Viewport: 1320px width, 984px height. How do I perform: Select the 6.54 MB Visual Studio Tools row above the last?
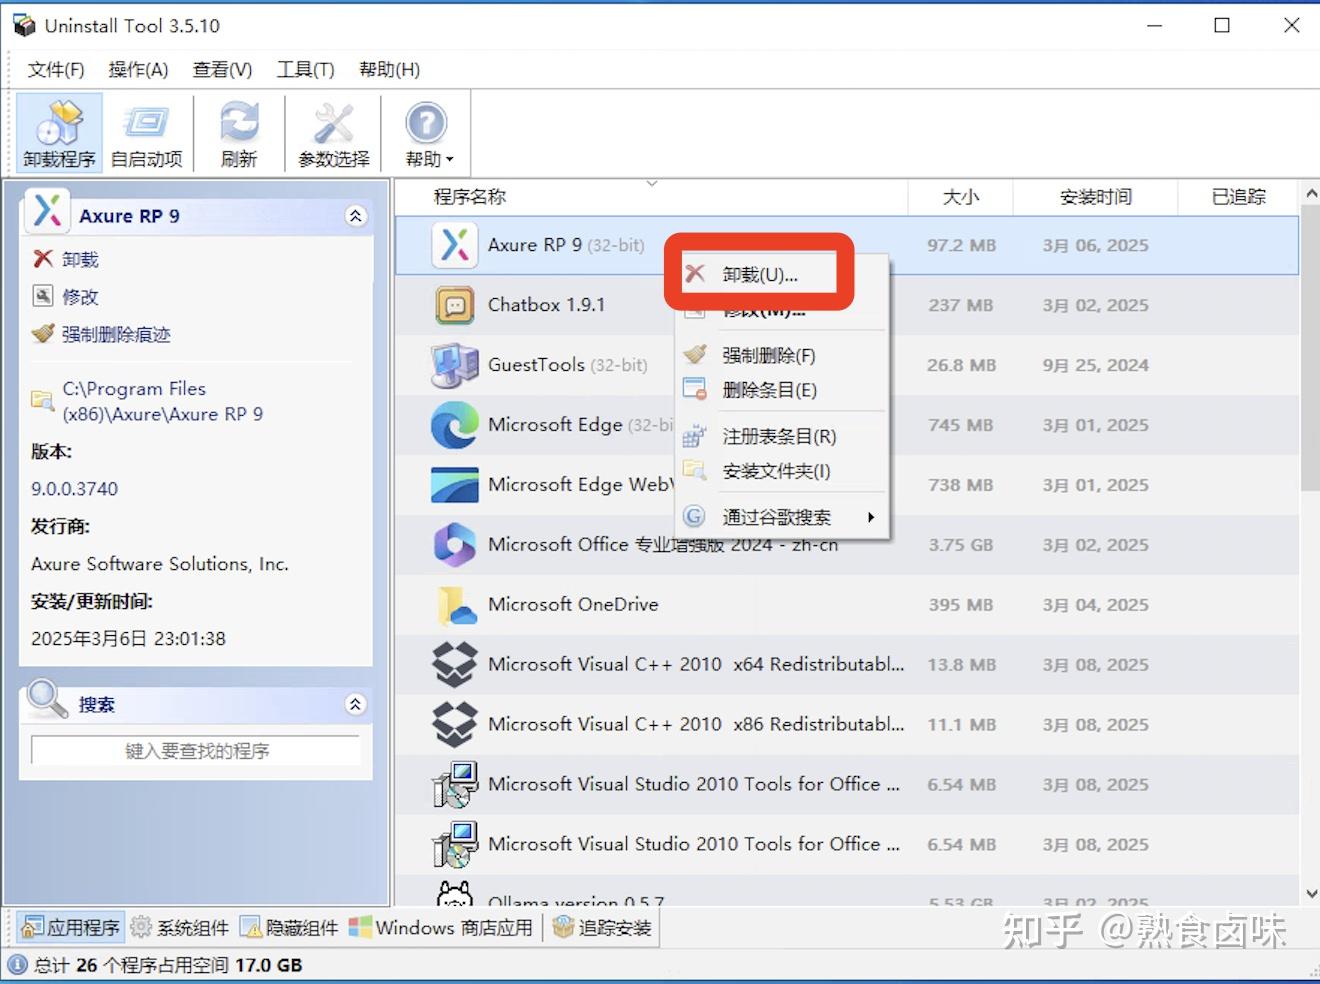click(847, 785)
